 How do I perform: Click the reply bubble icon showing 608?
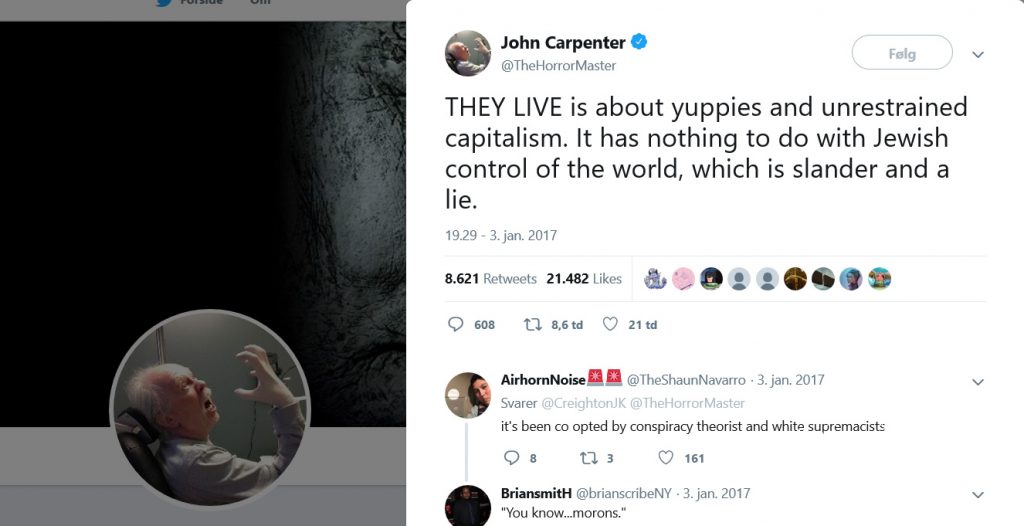tap(456, 324)
